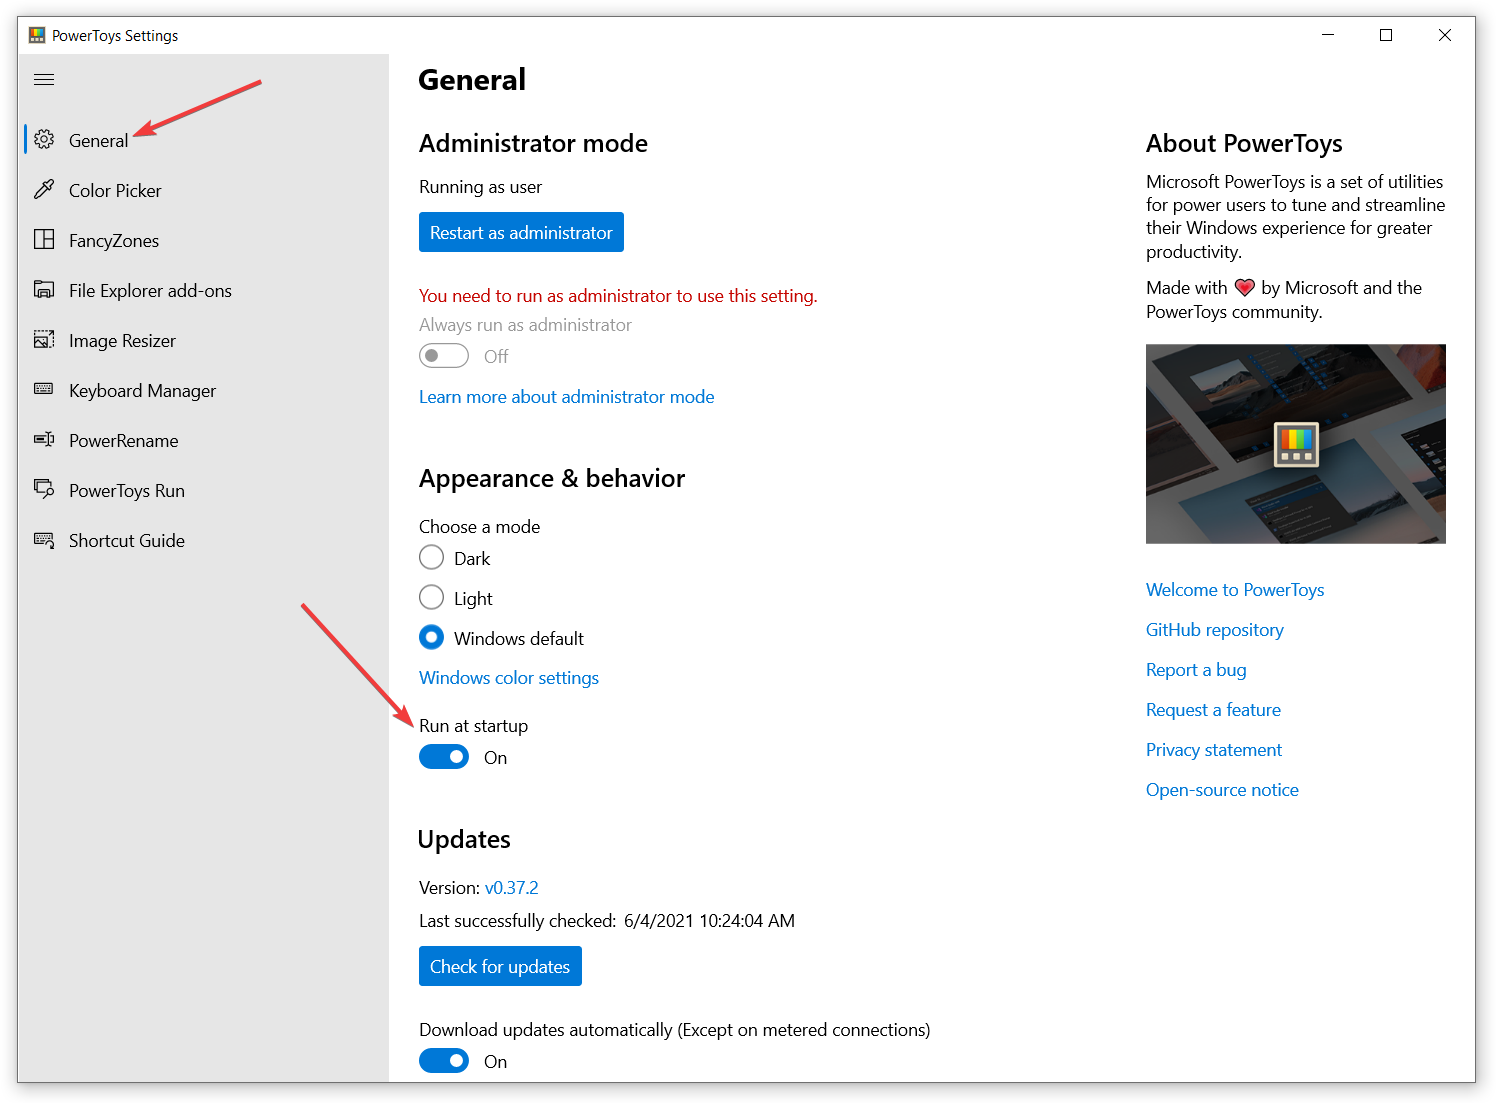Image resolution: width=1496 pixels, height=1103 pixels.
Task: Click the File Explorer add-ons icon
Action: point(44,290)
